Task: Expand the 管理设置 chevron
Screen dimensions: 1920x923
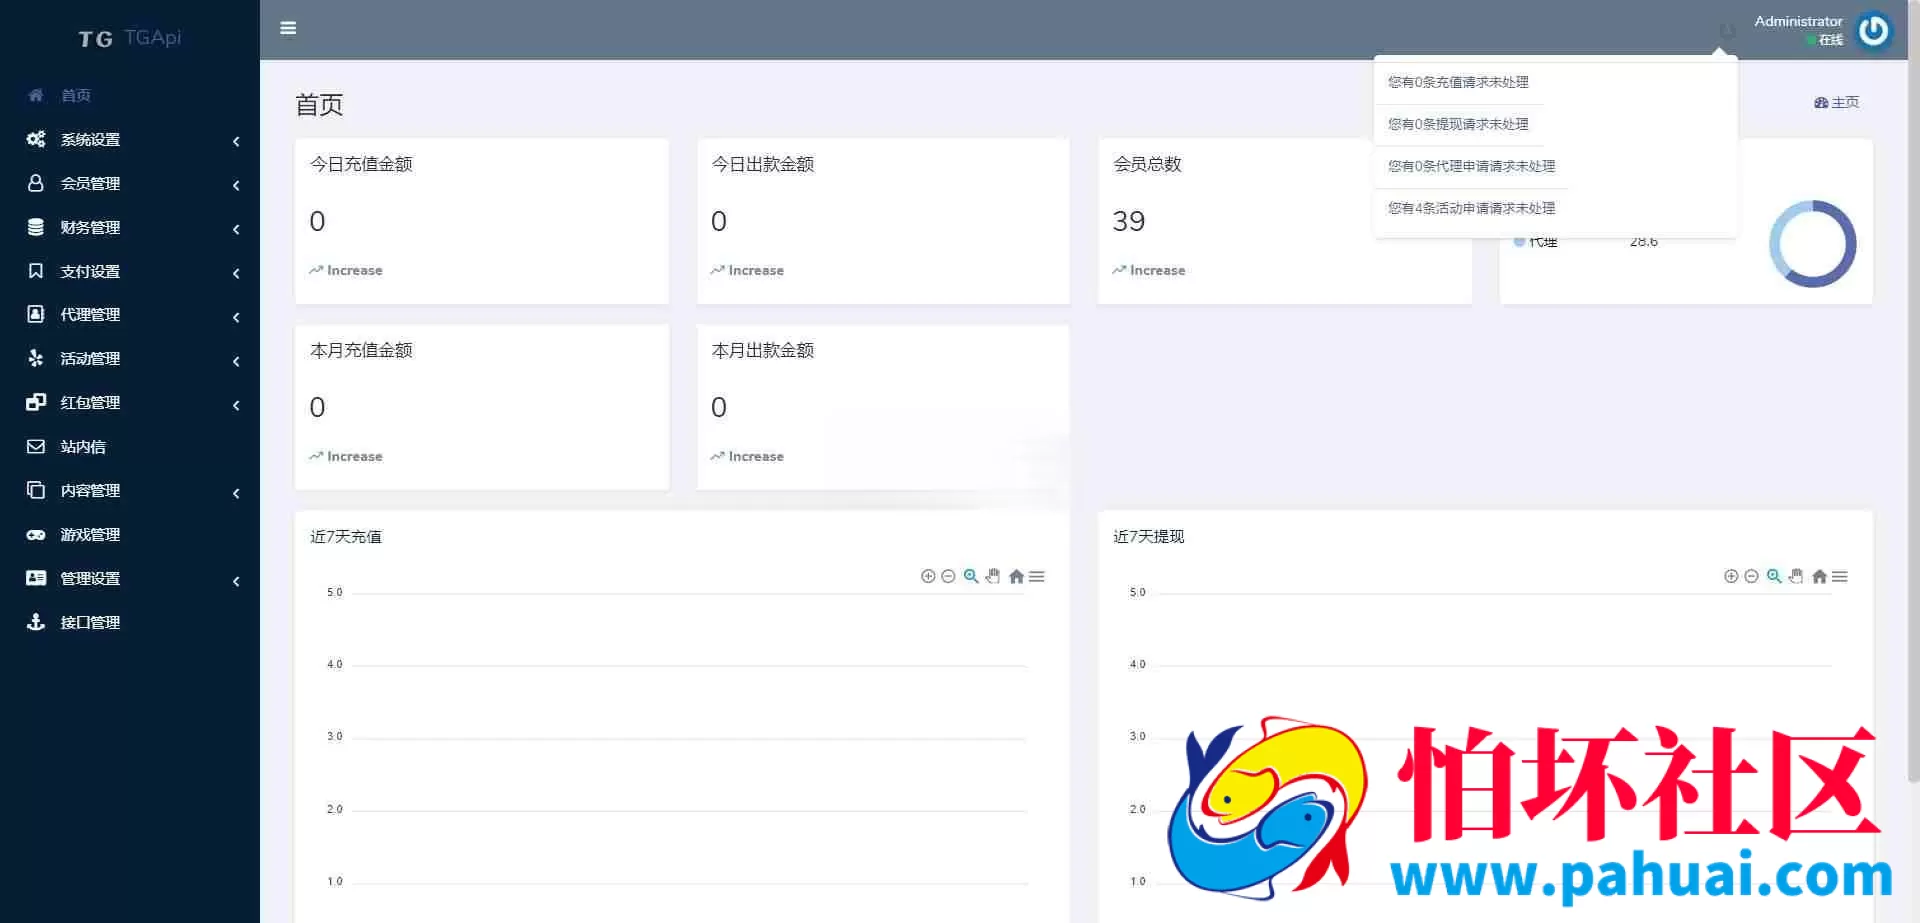Action: pyautogui.click(x=236, y=581)
